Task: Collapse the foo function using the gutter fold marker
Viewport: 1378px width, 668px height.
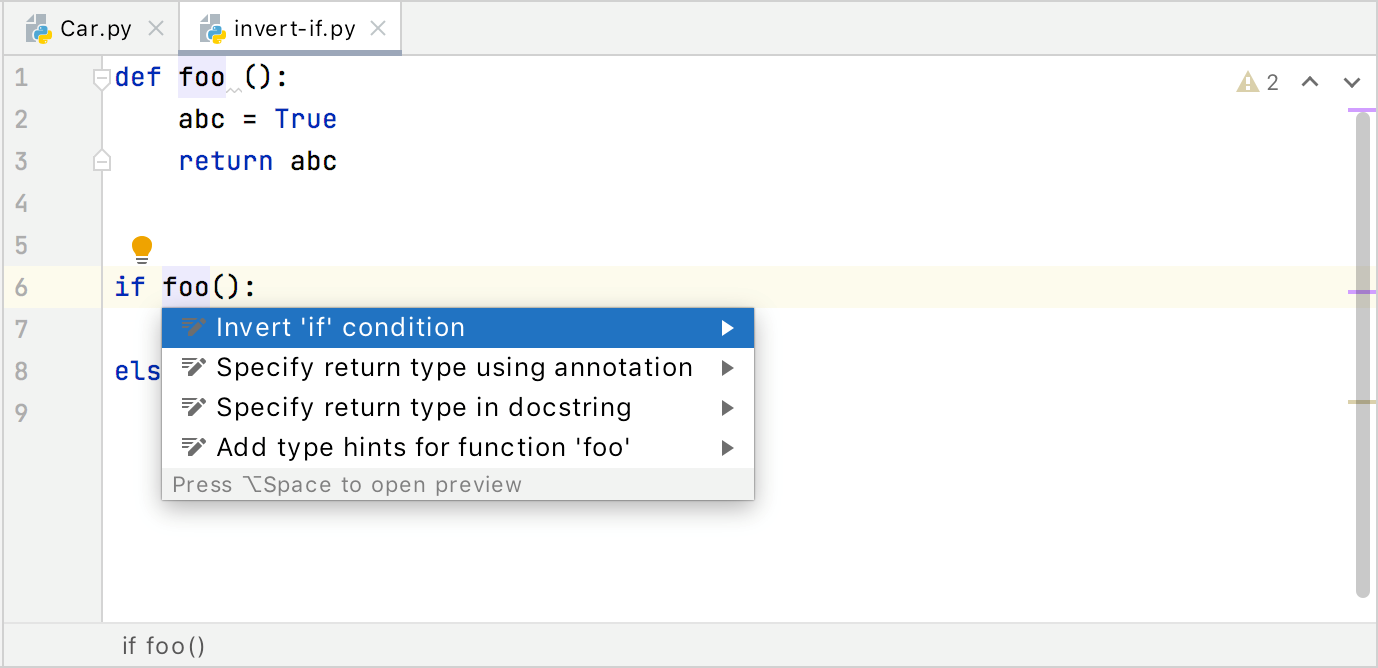Action: [101, 76]
